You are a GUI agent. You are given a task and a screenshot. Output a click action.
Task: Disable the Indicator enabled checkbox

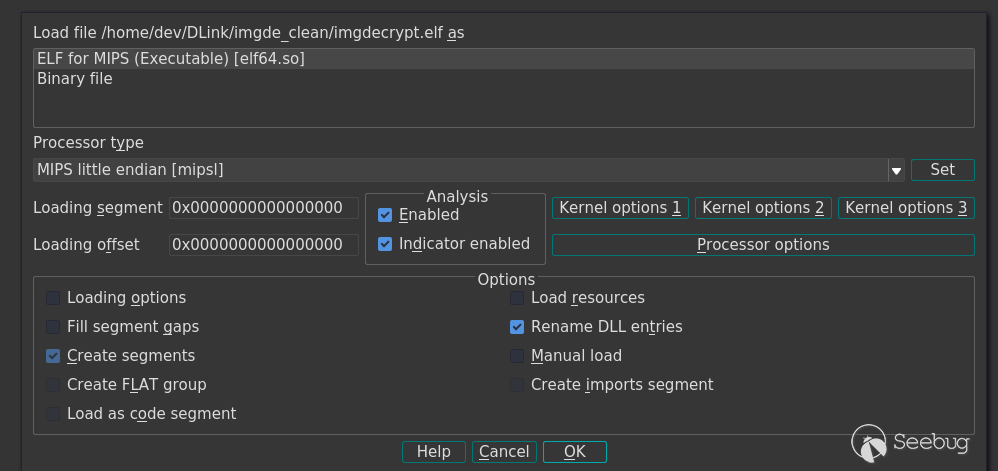pos(385,244)
